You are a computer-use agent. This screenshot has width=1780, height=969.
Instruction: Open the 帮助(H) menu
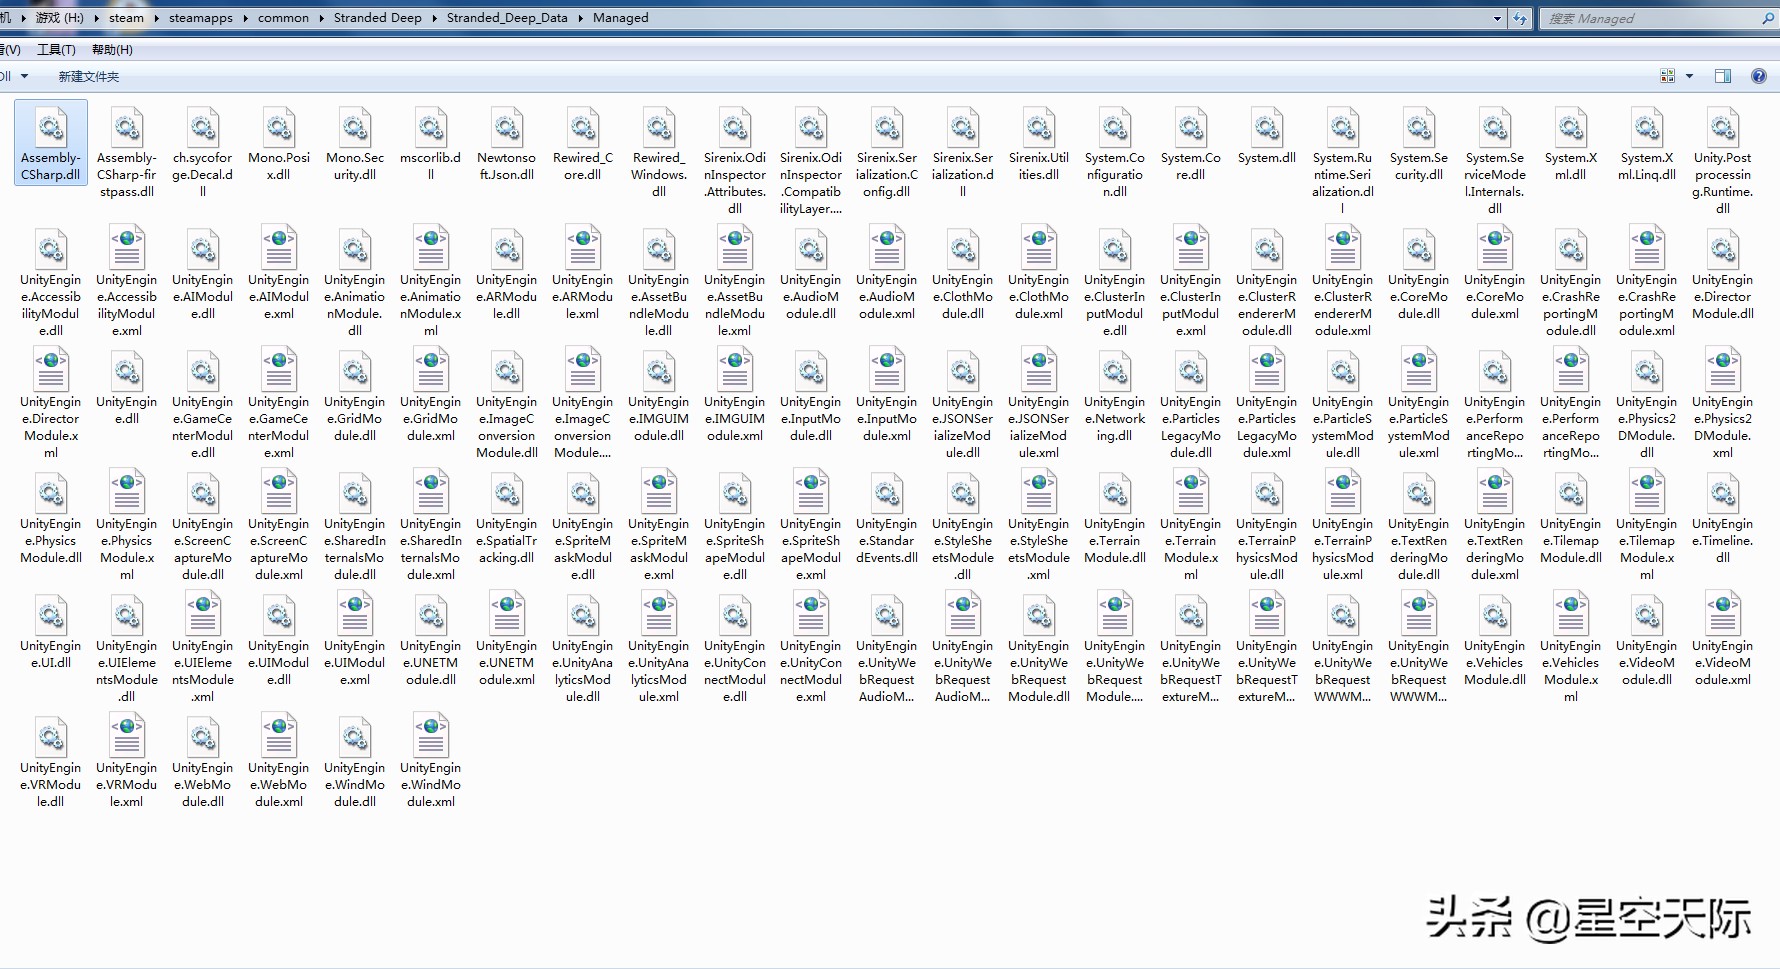pos(112,49)
